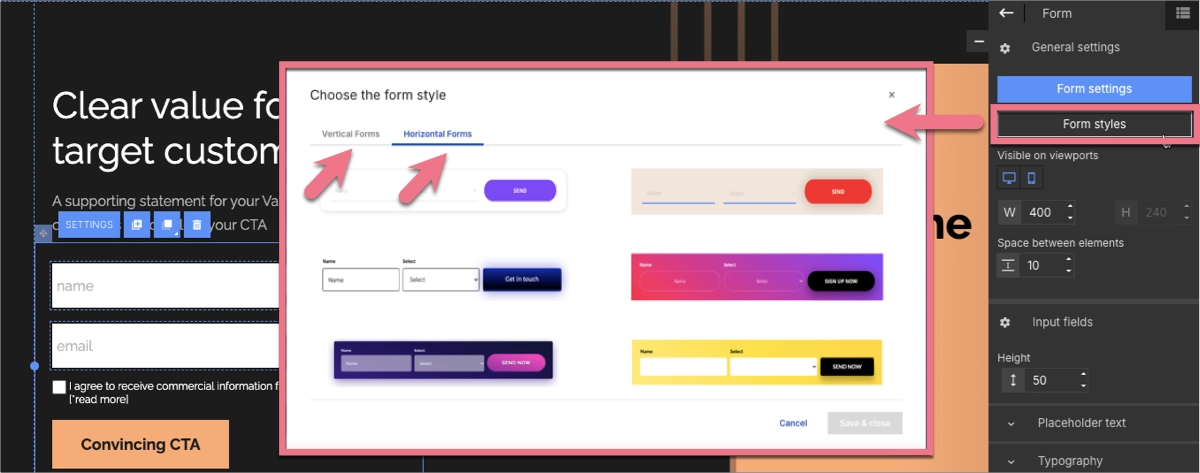This screenshot has width=1200, height=473.
Task: Click the Input fields gear icon
Action: [1005, 322]
